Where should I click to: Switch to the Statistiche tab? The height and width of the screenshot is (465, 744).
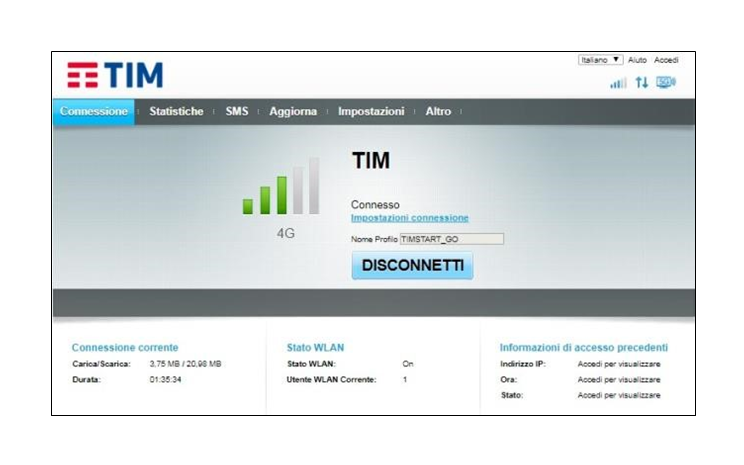[176, 112]
